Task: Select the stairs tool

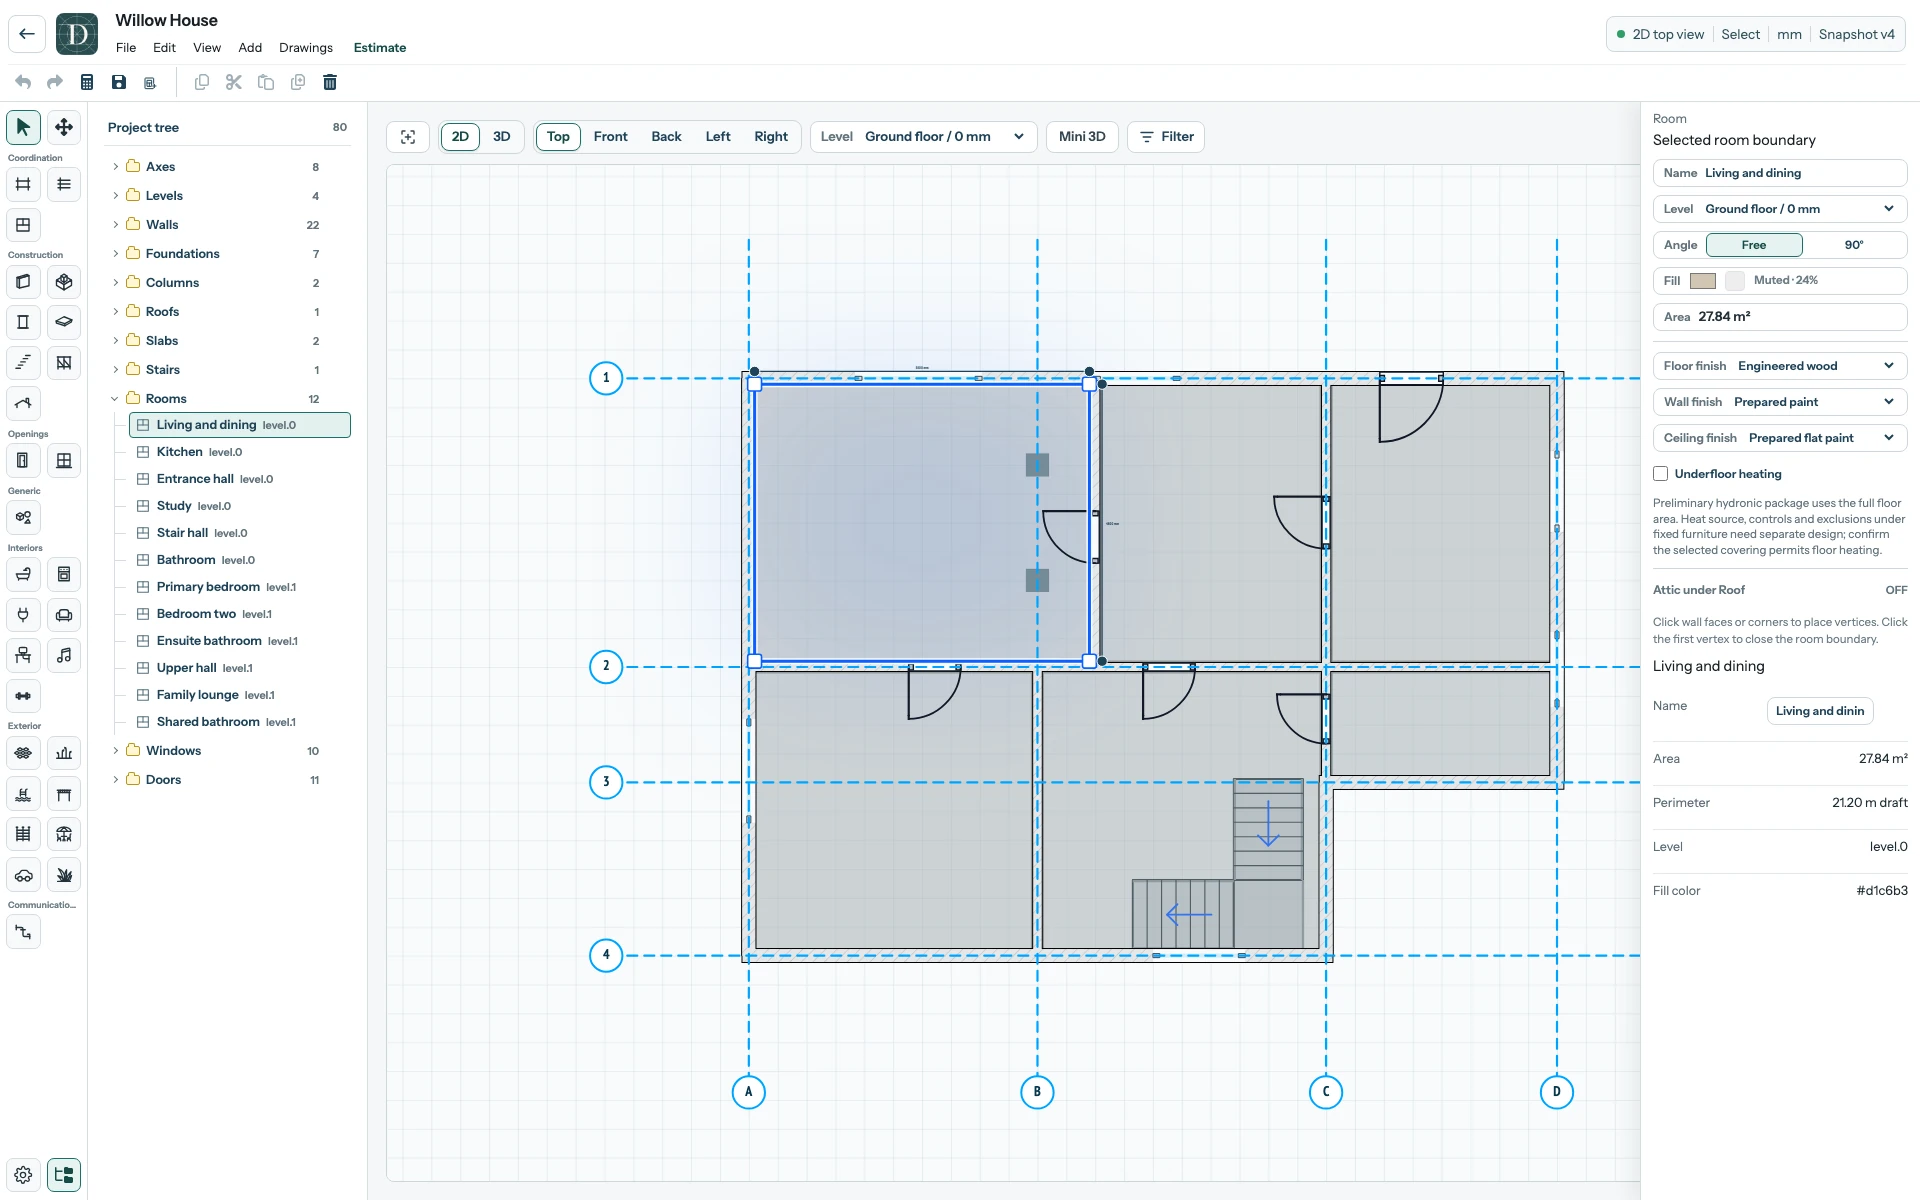Action: coord(23,363)
